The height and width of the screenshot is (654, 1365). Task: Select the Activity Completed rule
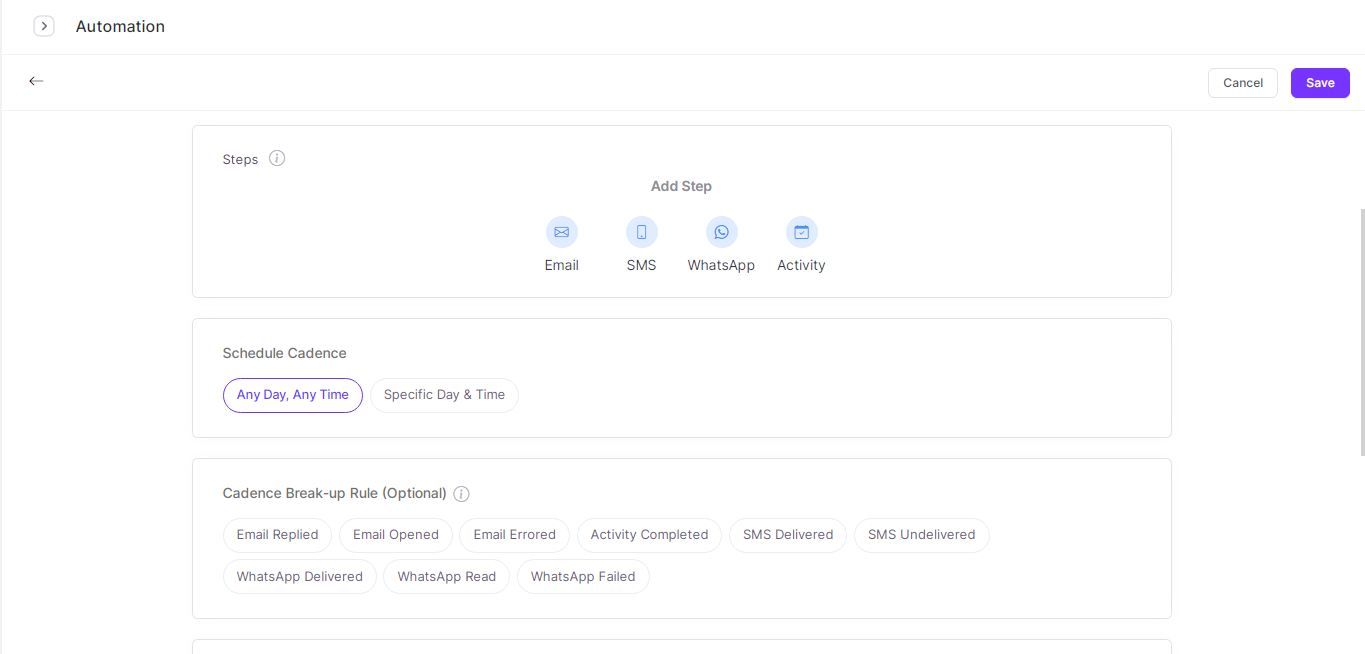(648, 534)
